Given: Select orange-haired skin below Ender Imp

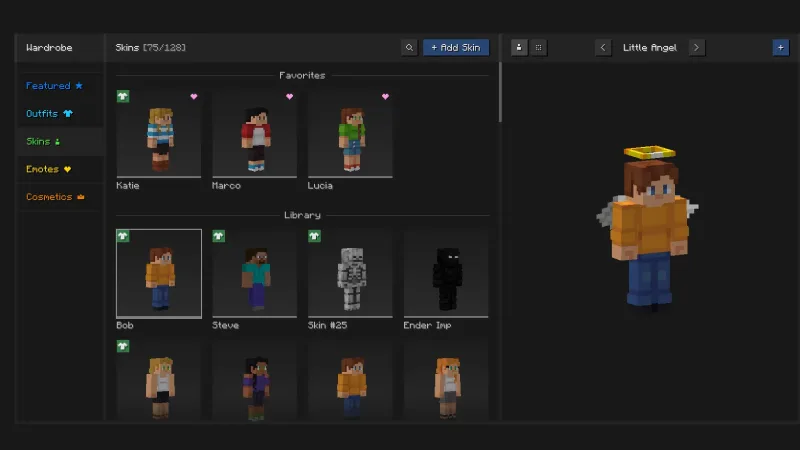Looking at the screenshot, I should point(446,380).
